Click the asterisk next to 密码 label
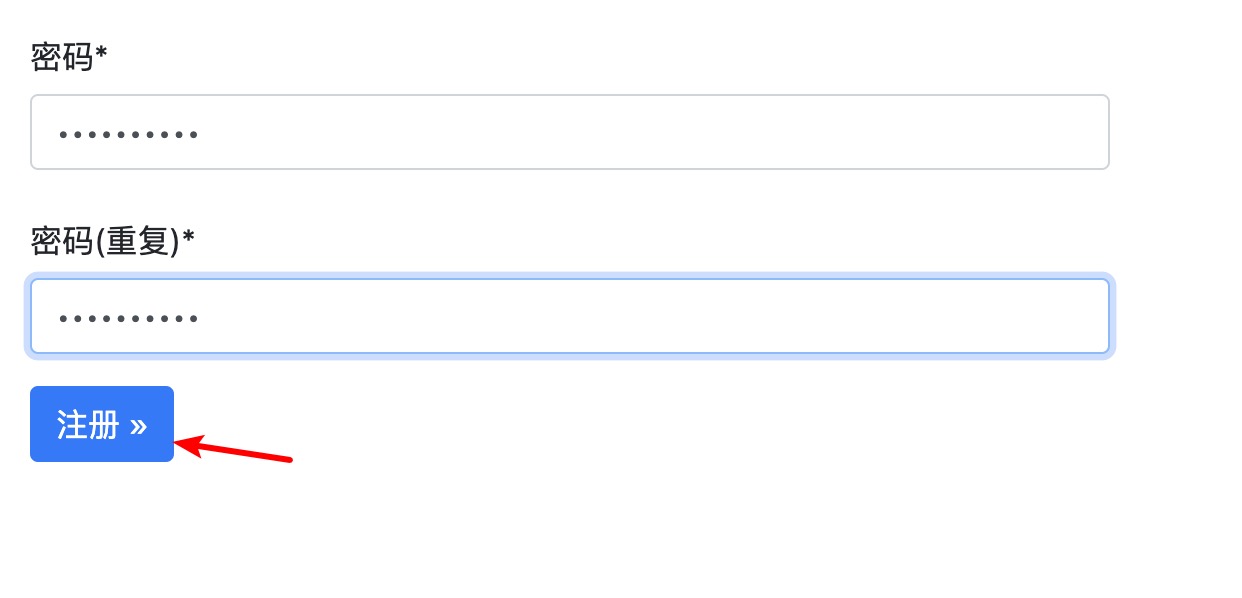Viewport: 1242px width, 598px height. 101,53
